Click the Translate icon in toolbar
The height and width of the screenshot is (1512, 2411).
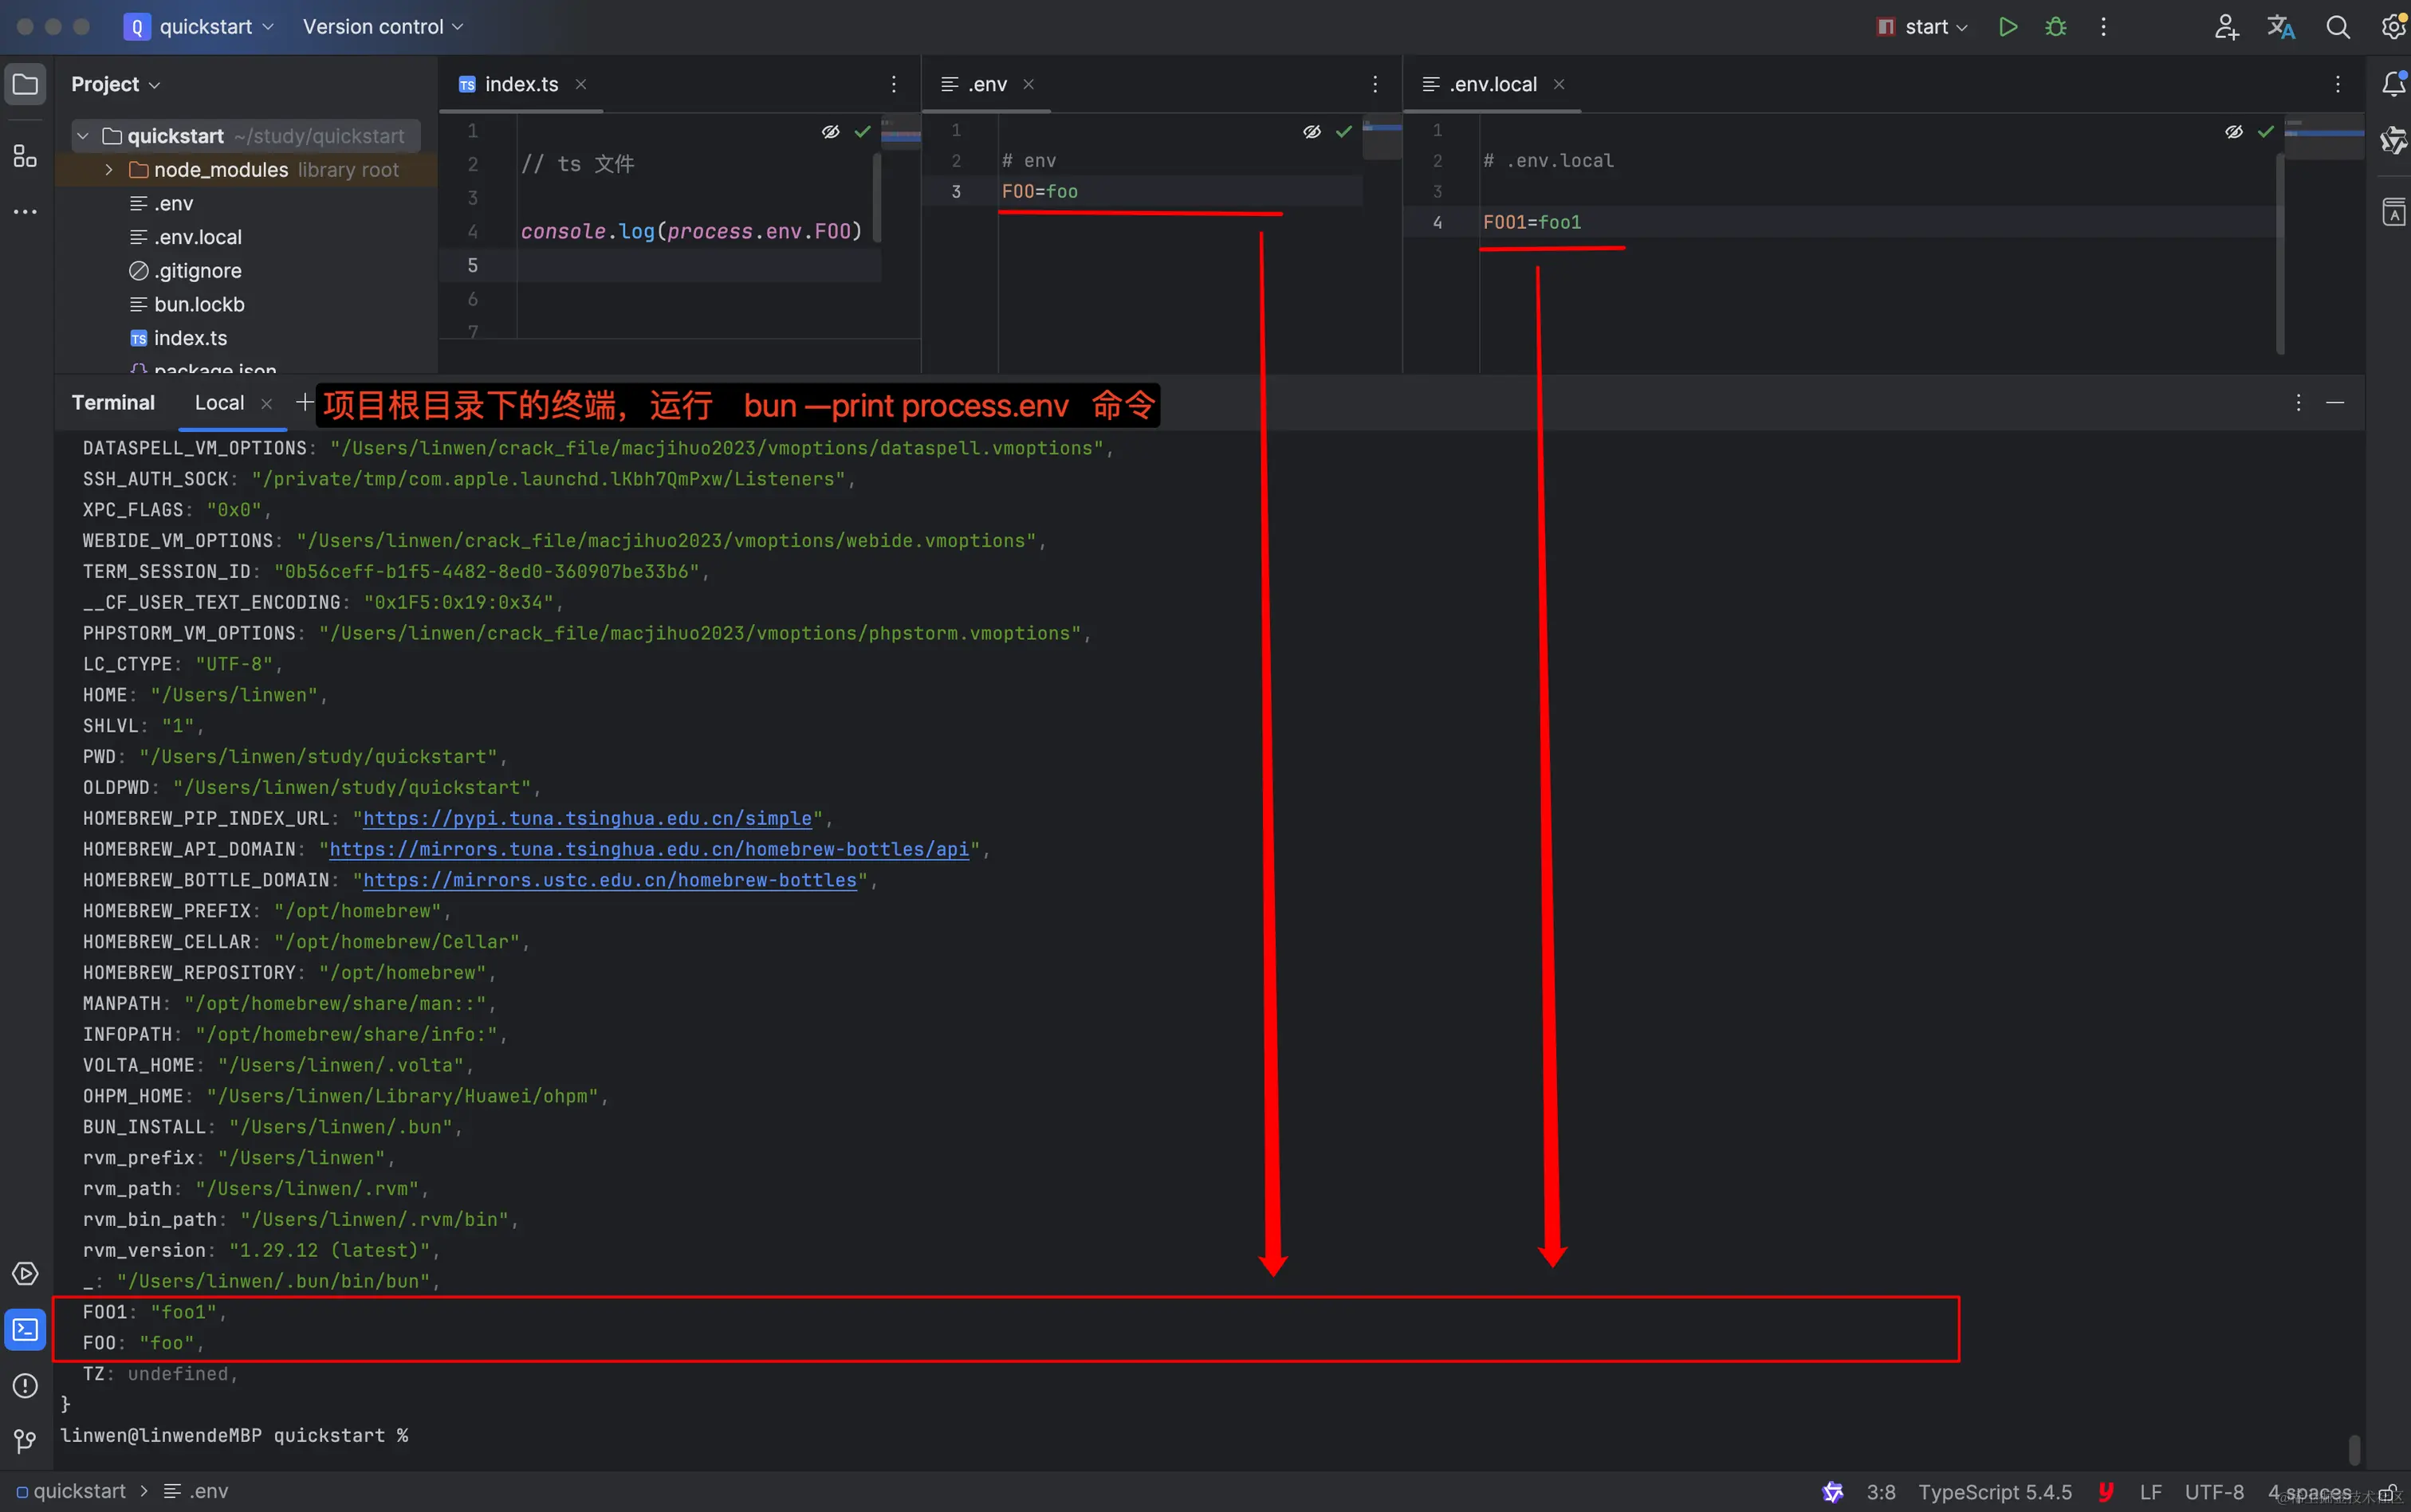coord(2281,27)
